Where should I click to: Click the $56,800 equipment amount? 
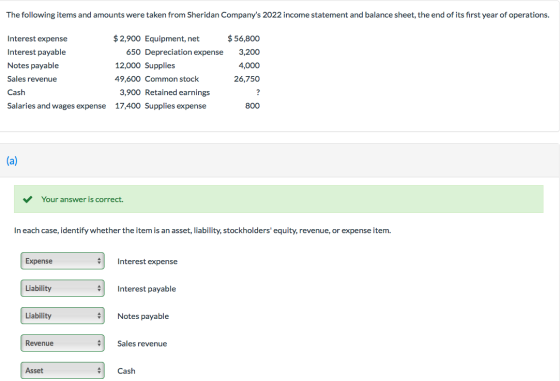point(244,39)
